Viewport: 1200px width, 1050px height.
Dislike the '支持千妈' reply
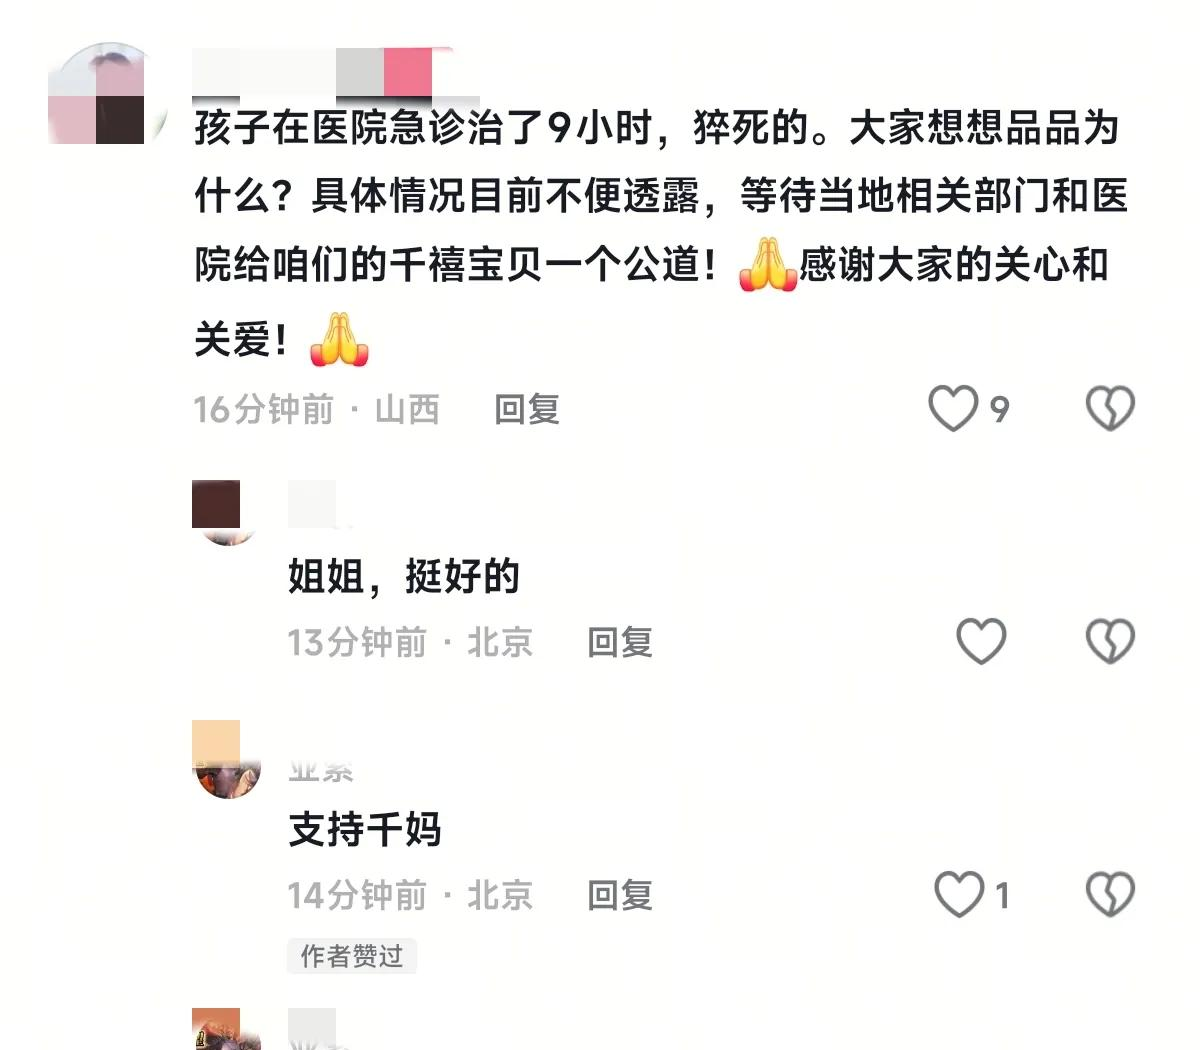(x=1110, y=894)
